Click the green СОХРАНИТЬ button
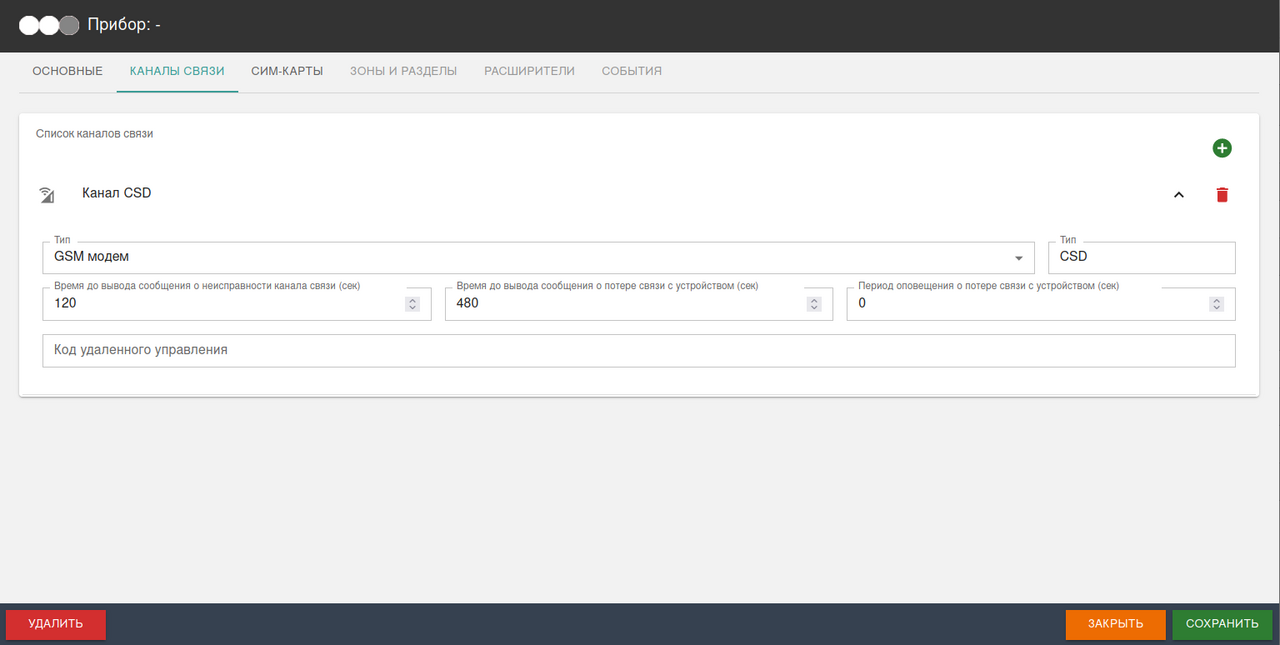1280x645 pixels. tap(1221, 624)
